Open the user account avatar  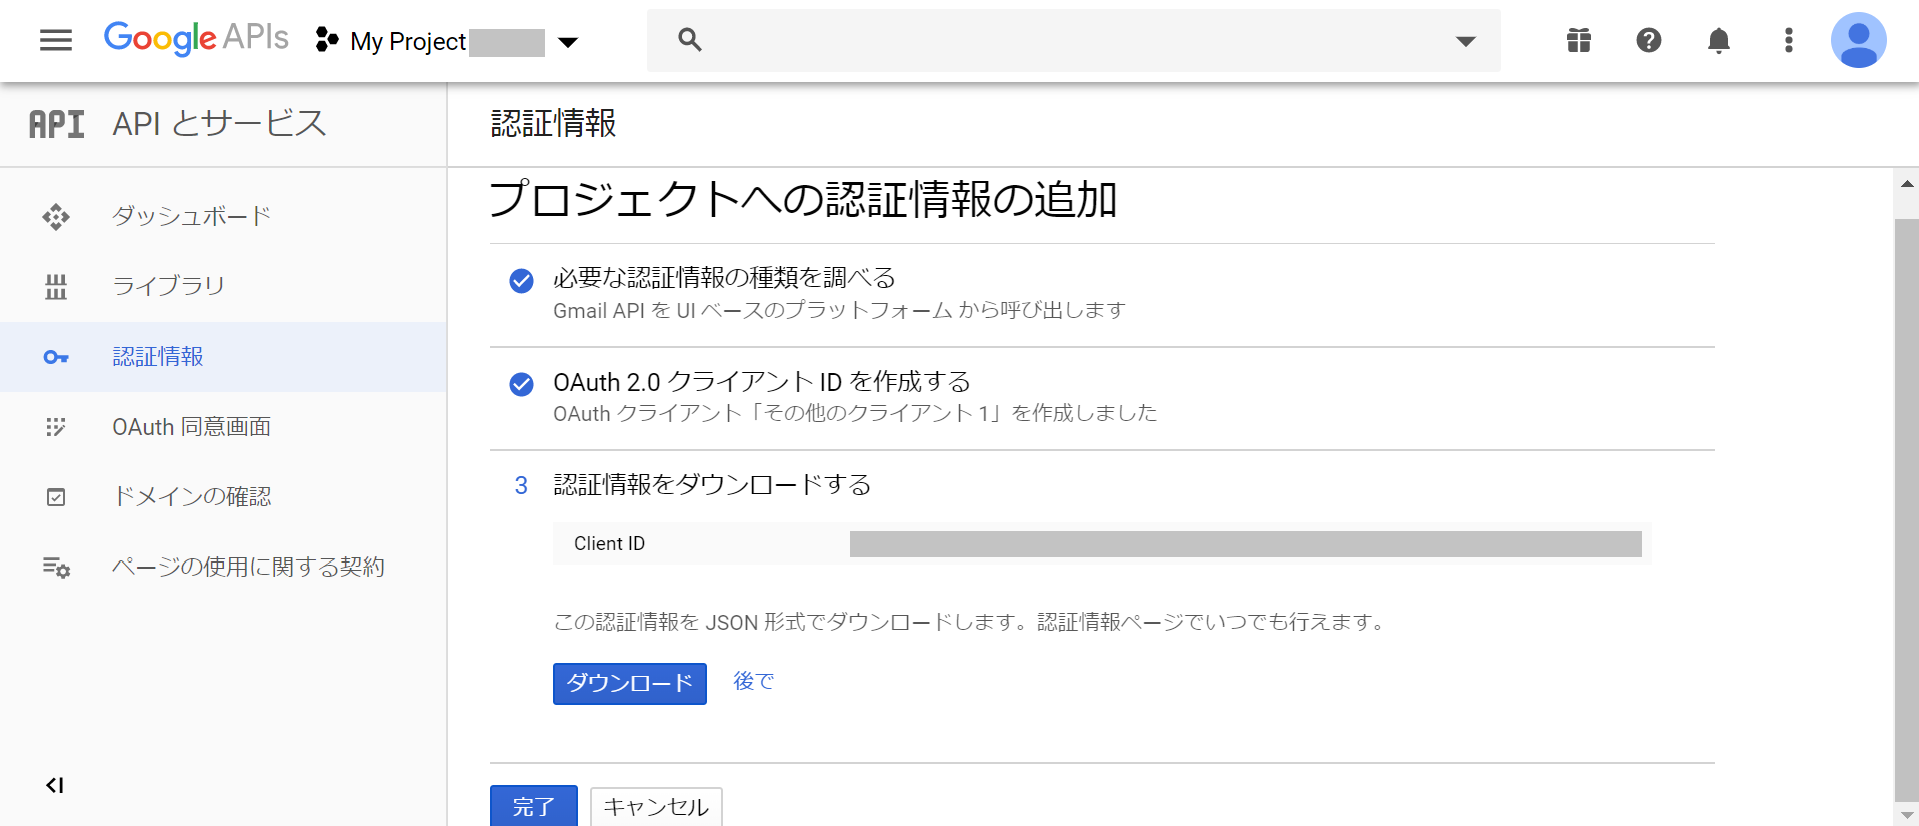(x=1858, y=40)
